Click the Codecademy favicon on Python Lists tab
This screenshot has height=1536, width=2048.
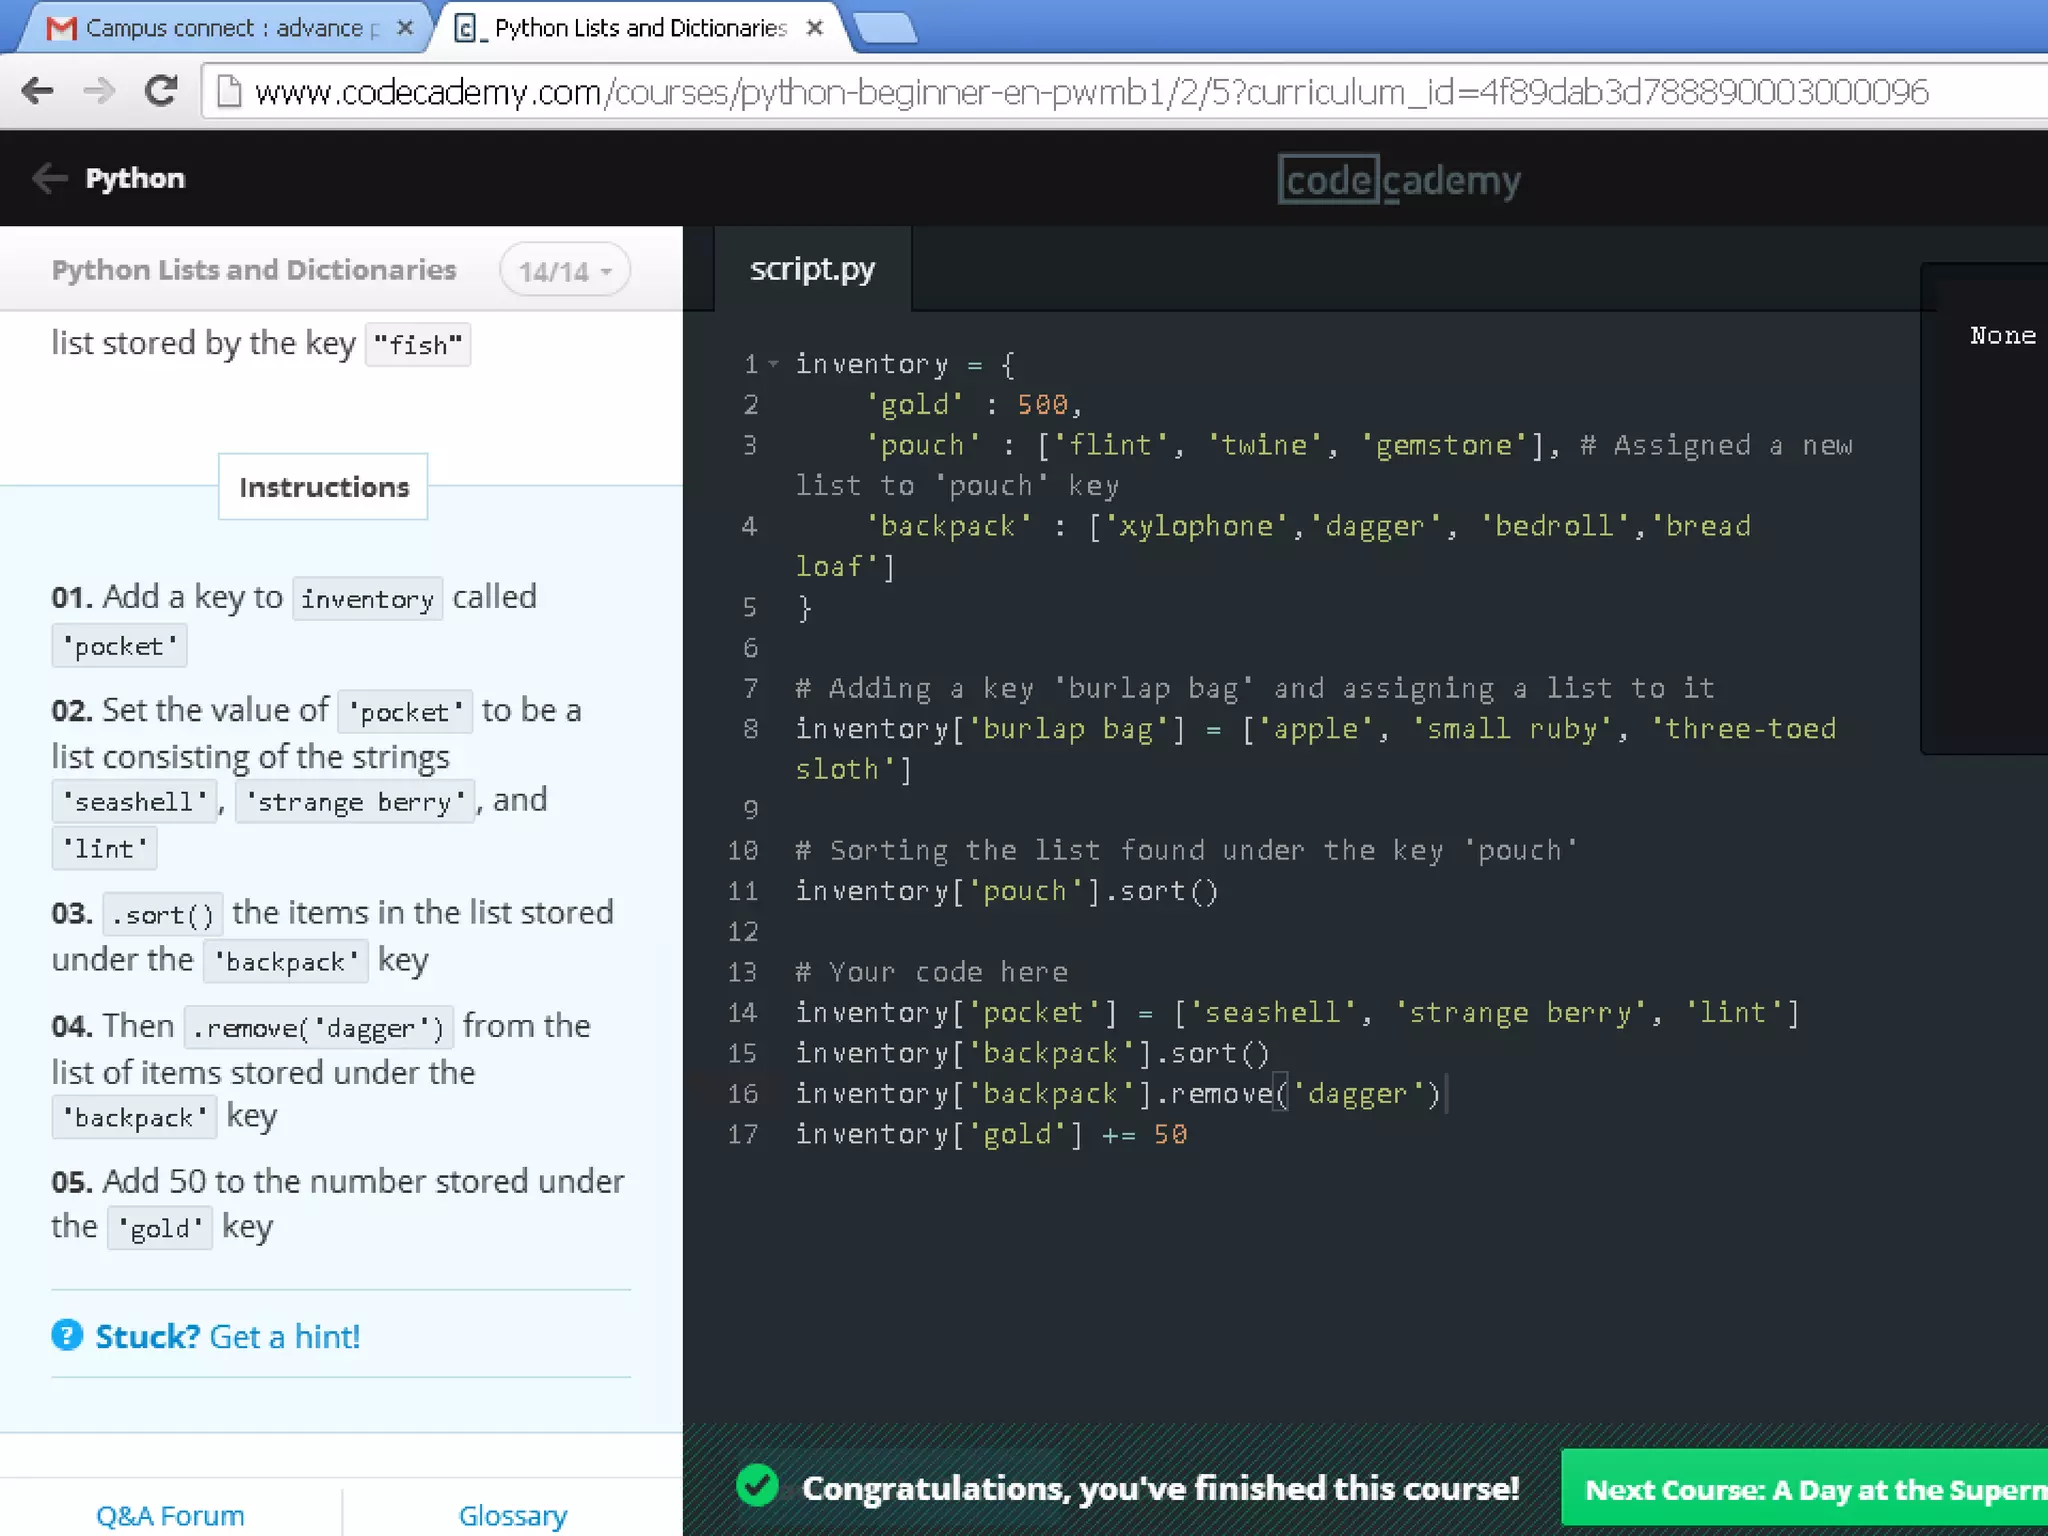466,28
